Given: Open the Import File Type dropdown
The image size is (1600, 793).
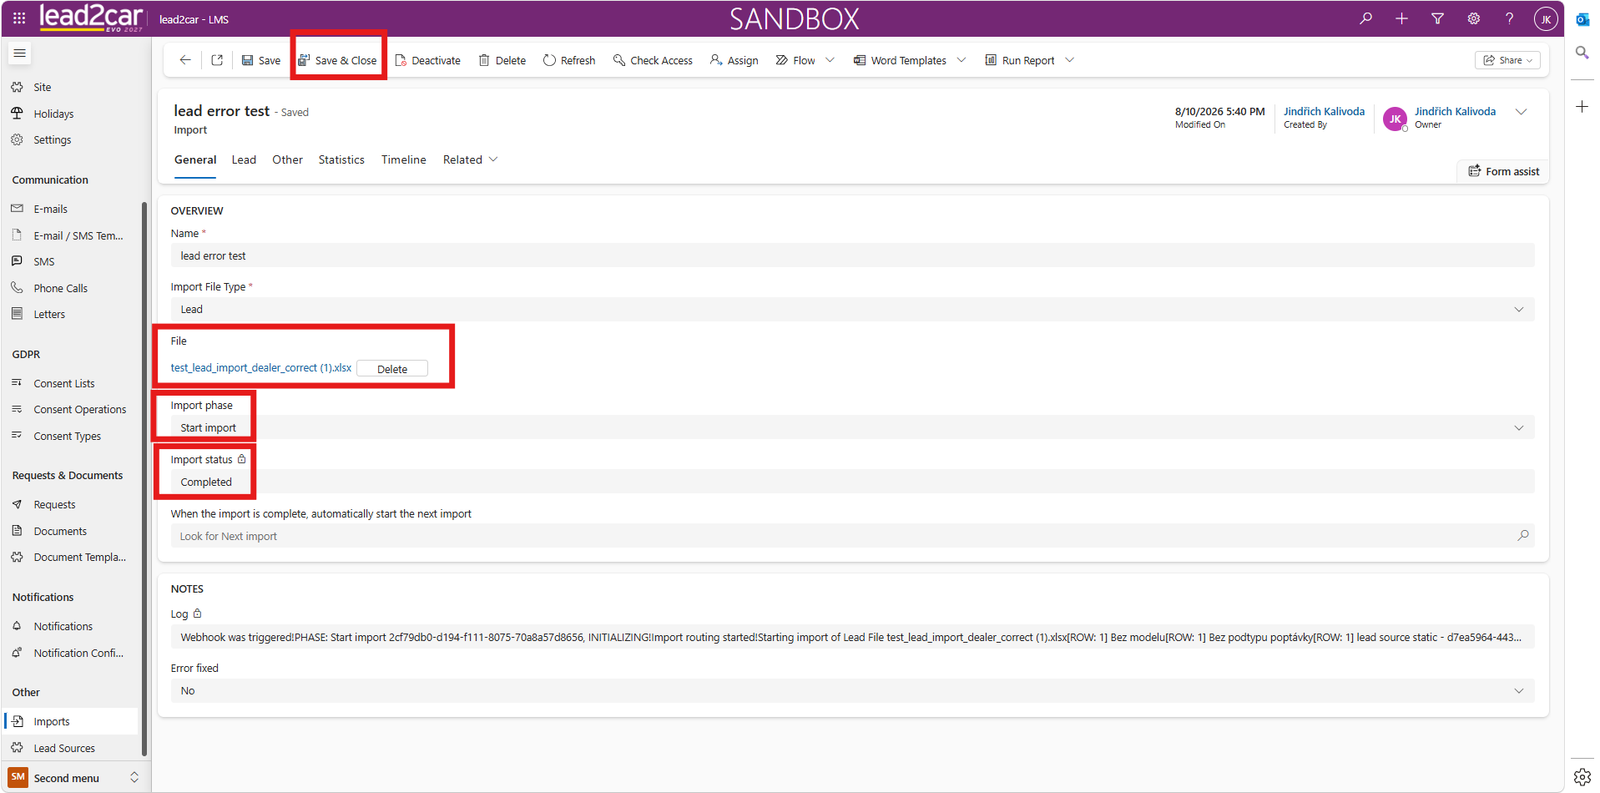Looking at the screenshot, I should coord(852,309).
